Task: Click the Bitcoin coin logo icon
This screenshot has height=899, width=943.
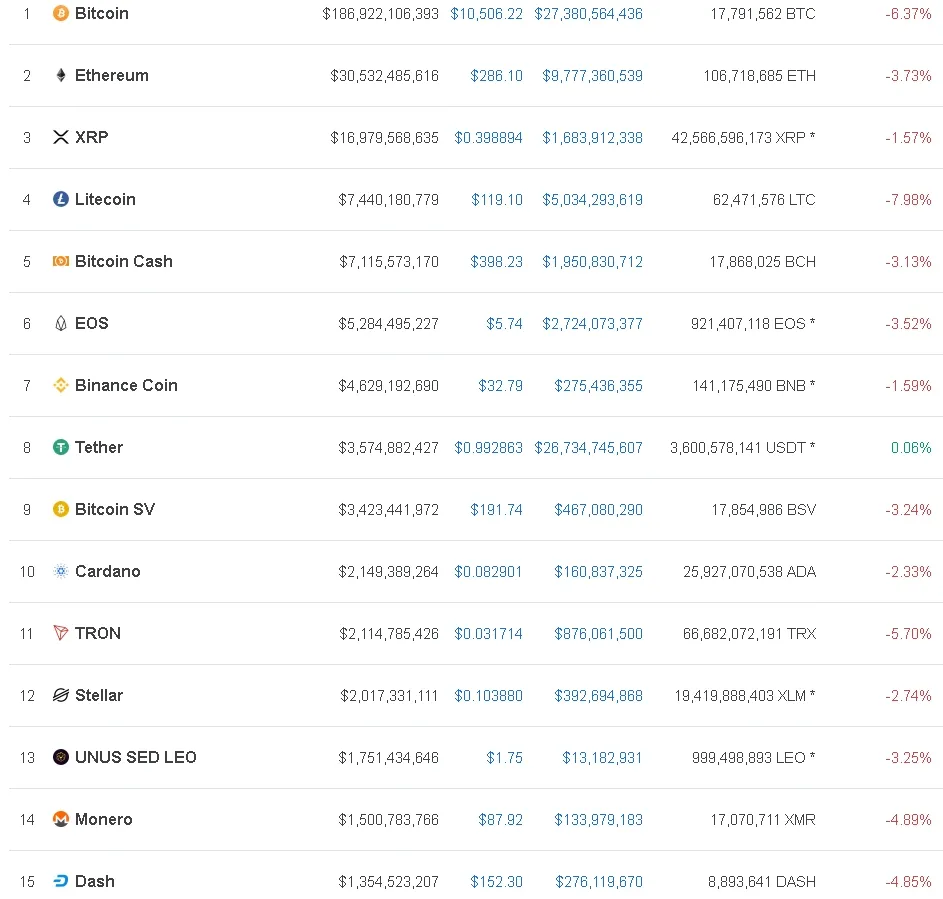Action: coord(61,14)
